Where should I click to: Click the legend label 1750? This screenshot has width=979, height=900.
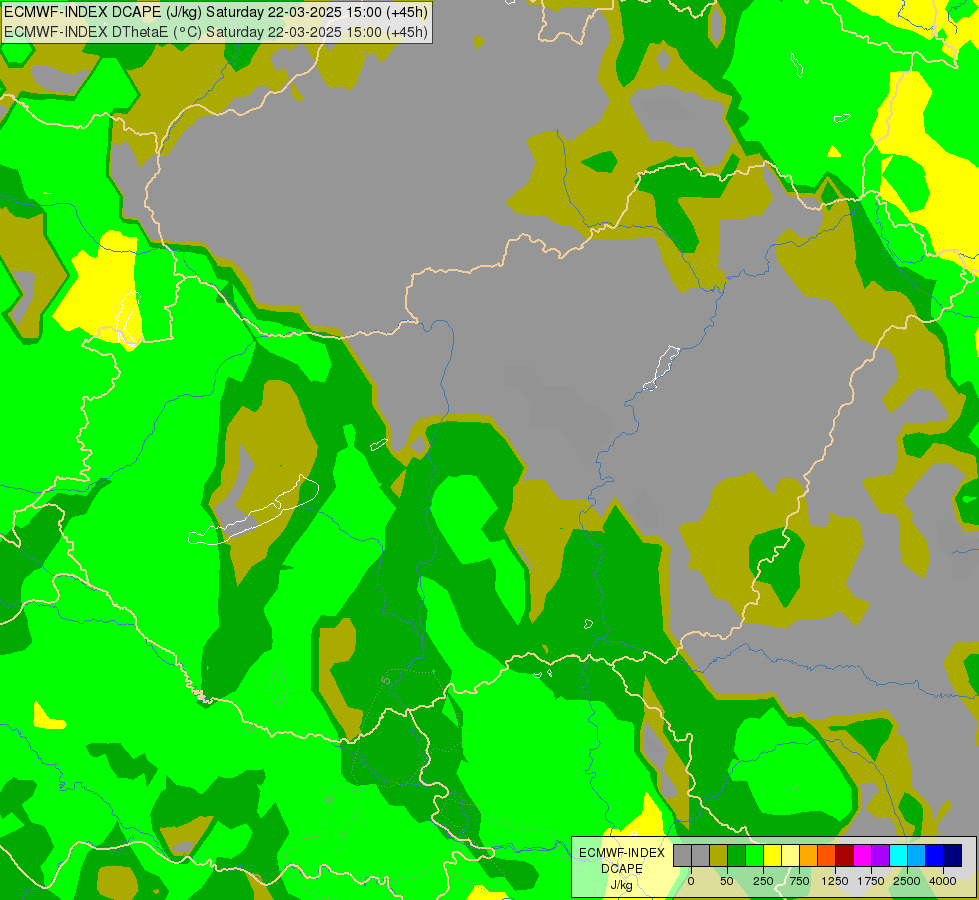(871, 881)
